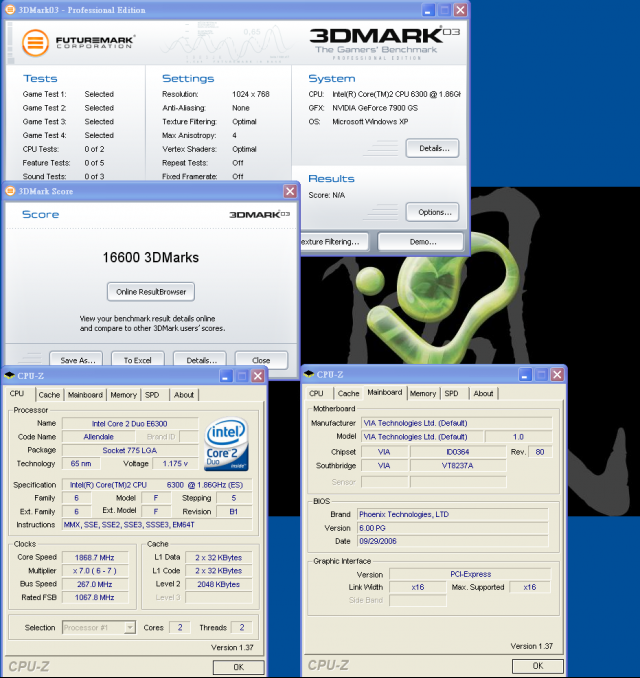The height and width of the screenshot is (678, 640).
Task: Select CPU tab in right CPU-Z window
Action: pos(316,393)
